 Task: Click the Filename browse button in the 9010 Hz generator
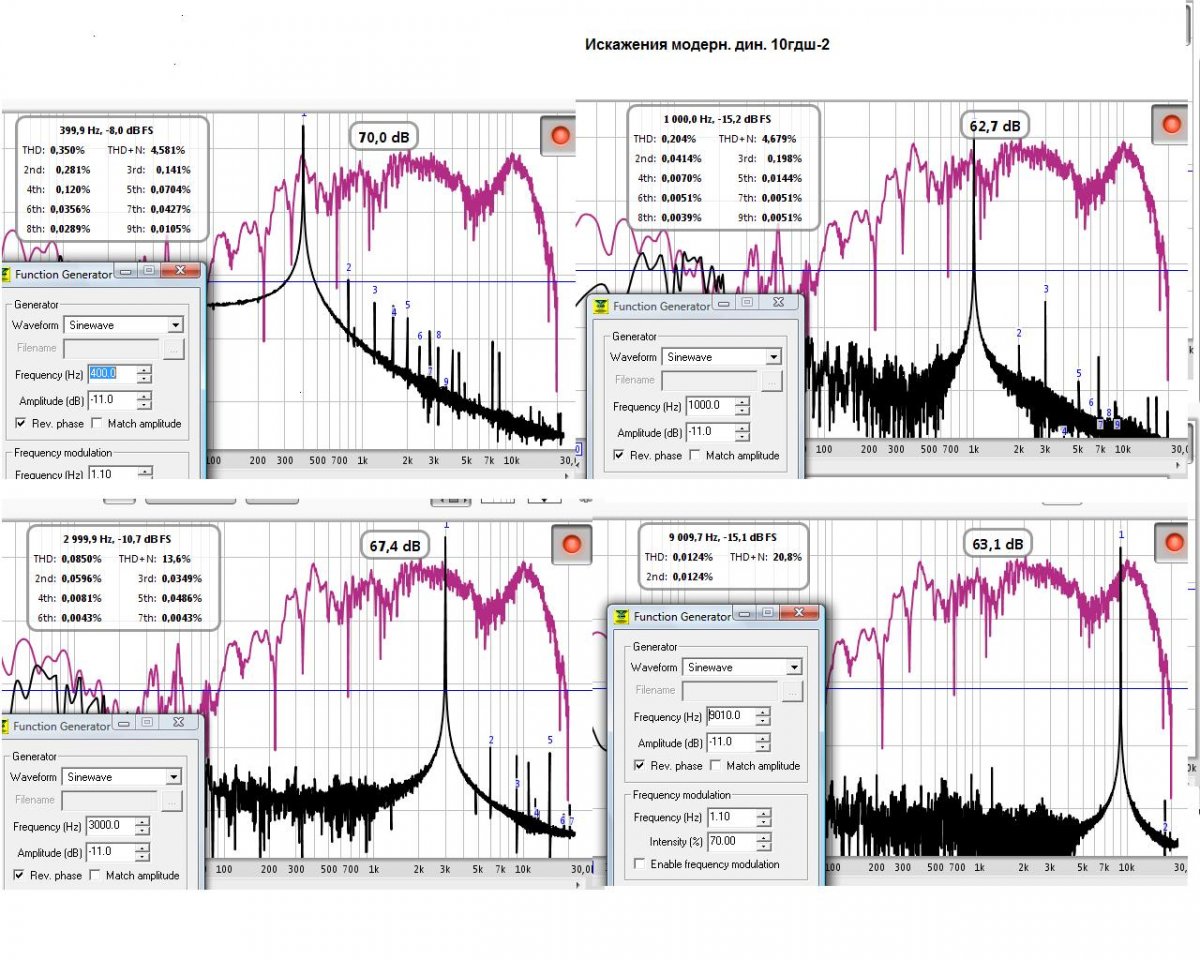tap(792, 690)
